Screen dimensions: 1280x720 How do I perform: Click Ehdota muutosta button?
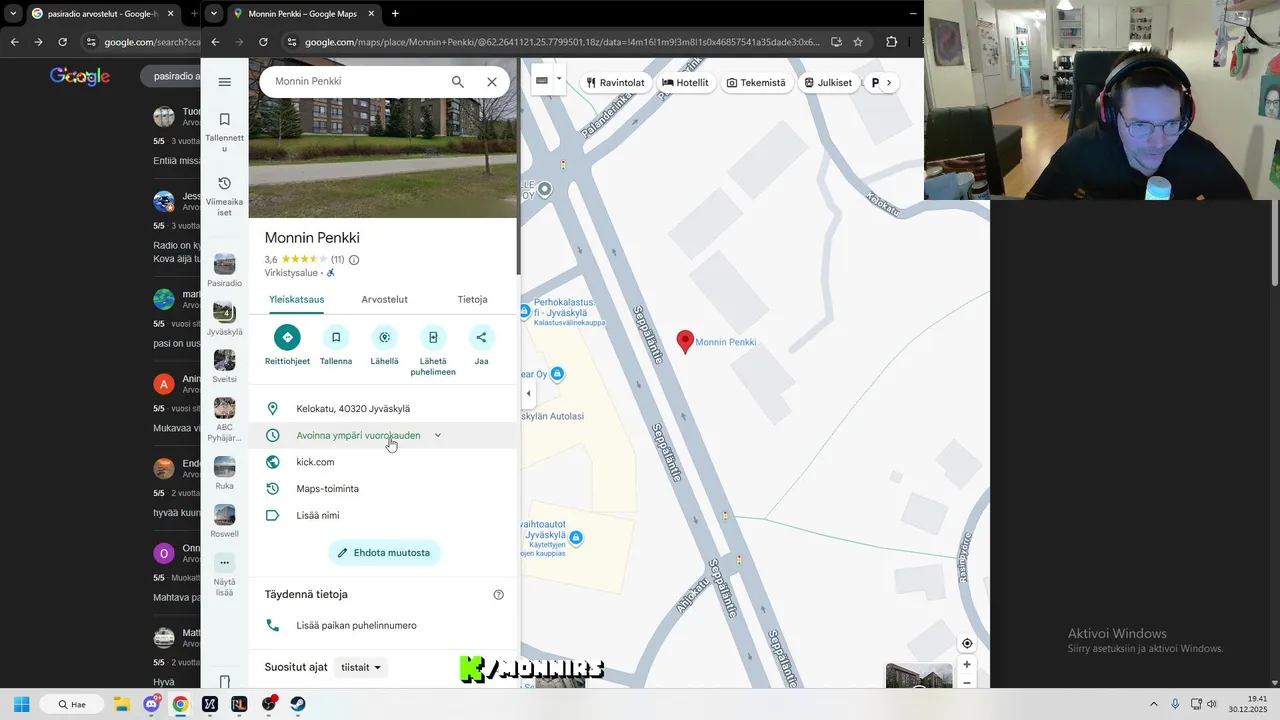click(384, 553)
